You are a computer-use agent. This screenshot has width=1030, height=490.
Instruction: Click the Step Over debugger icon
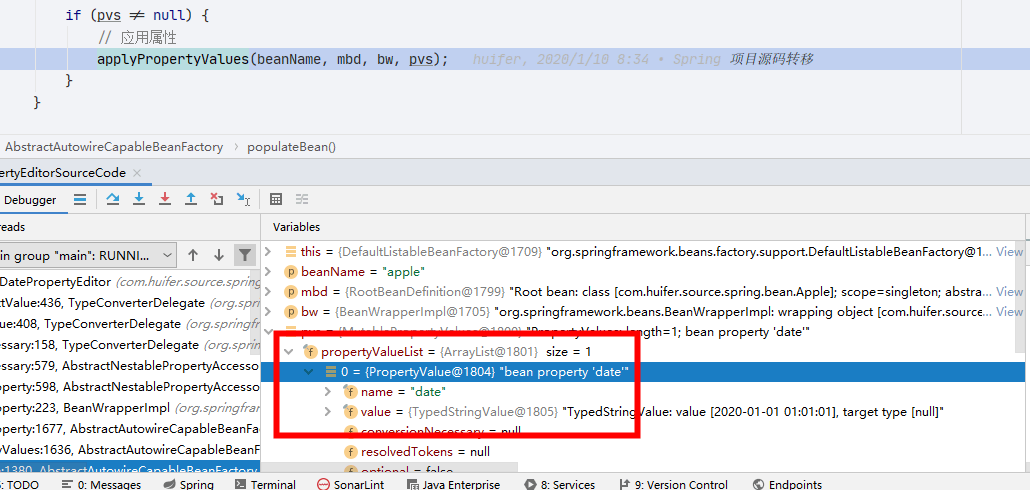pos(112,199)
